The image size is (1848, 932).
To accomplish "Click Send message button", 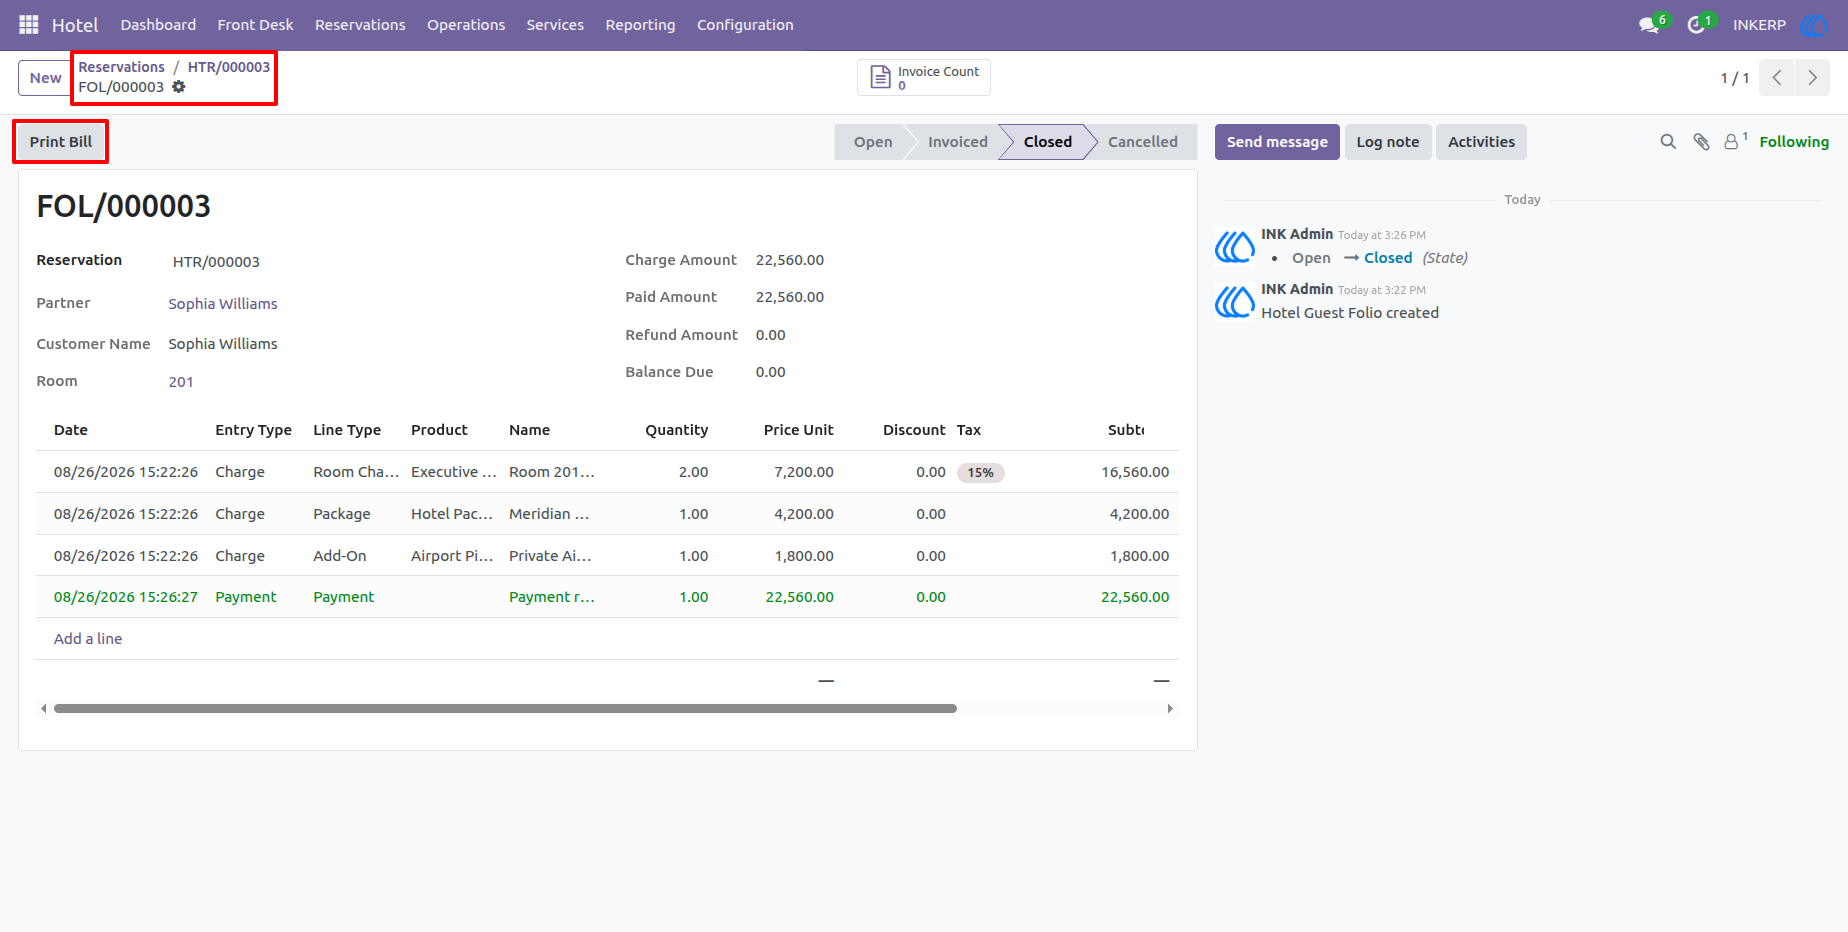I will [x=1277, y=142].
